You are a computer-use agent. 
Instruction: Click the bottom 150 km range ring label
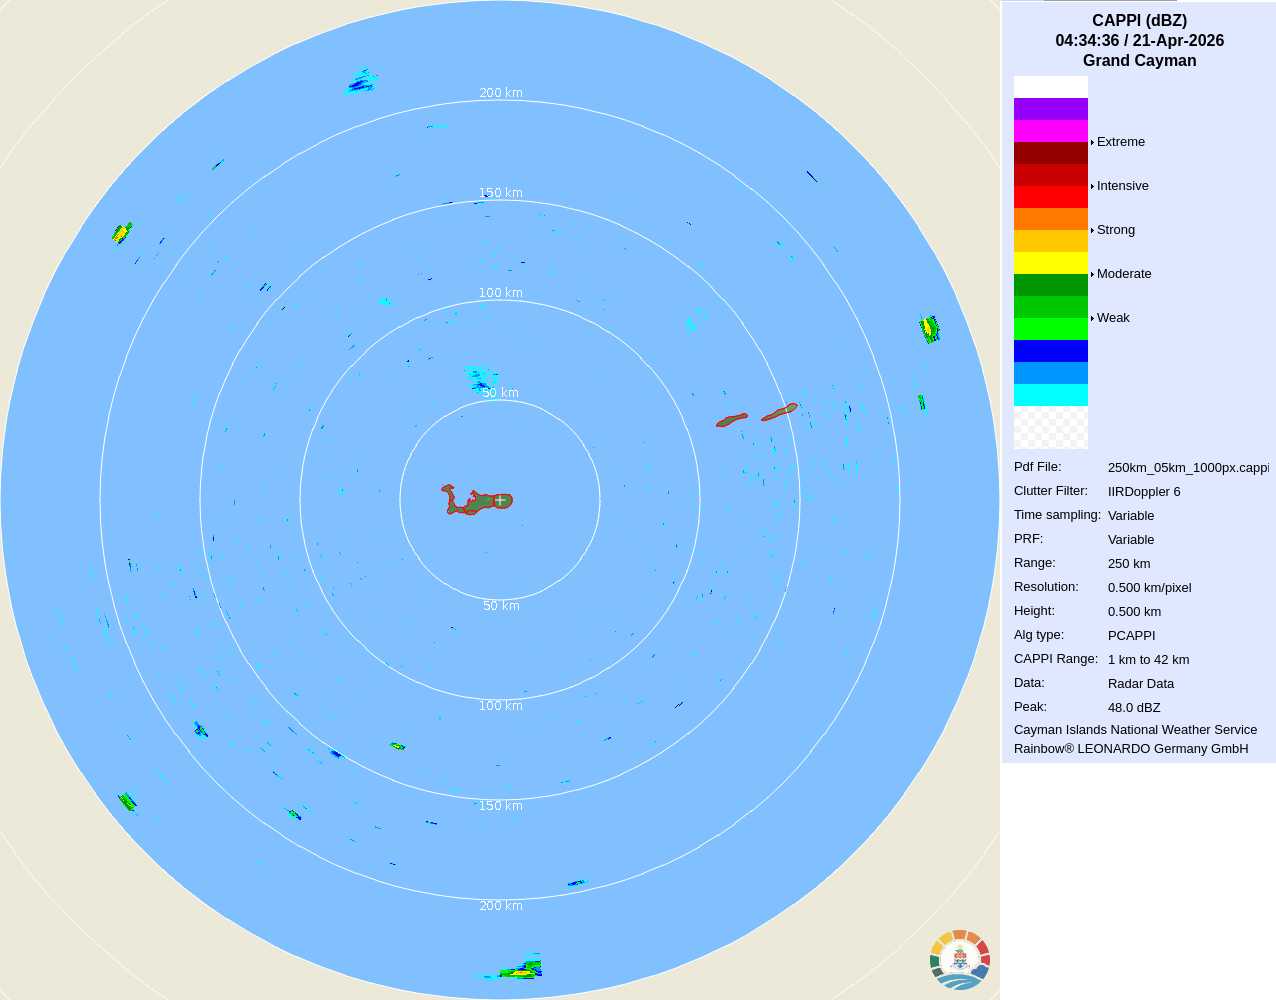click(500, 806)
